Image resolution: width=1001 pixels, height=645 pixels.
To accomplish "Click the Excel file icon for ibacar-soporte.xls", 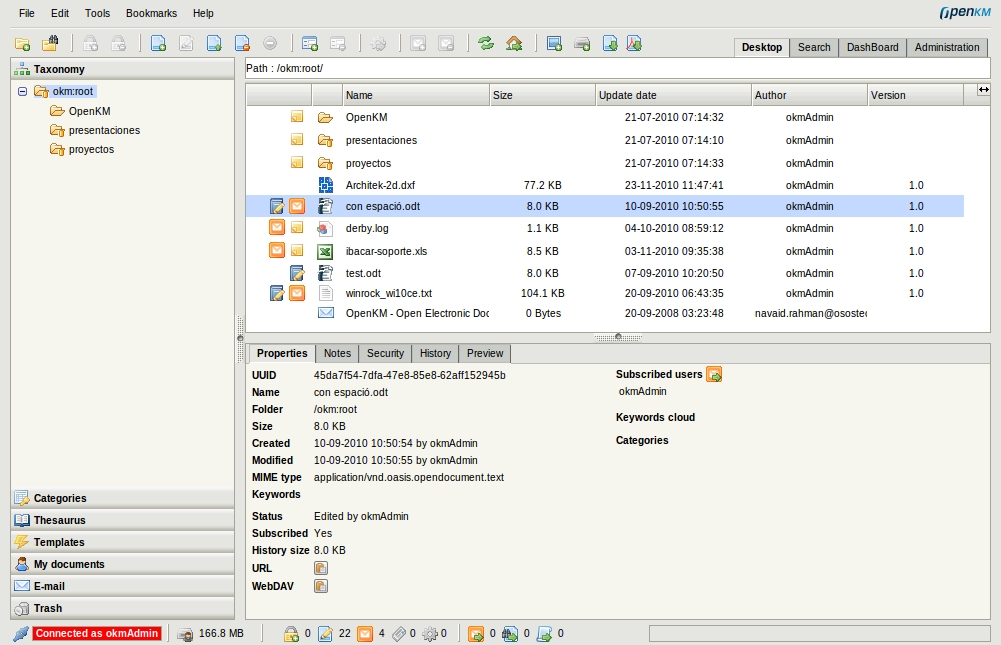I will (326, 252).
